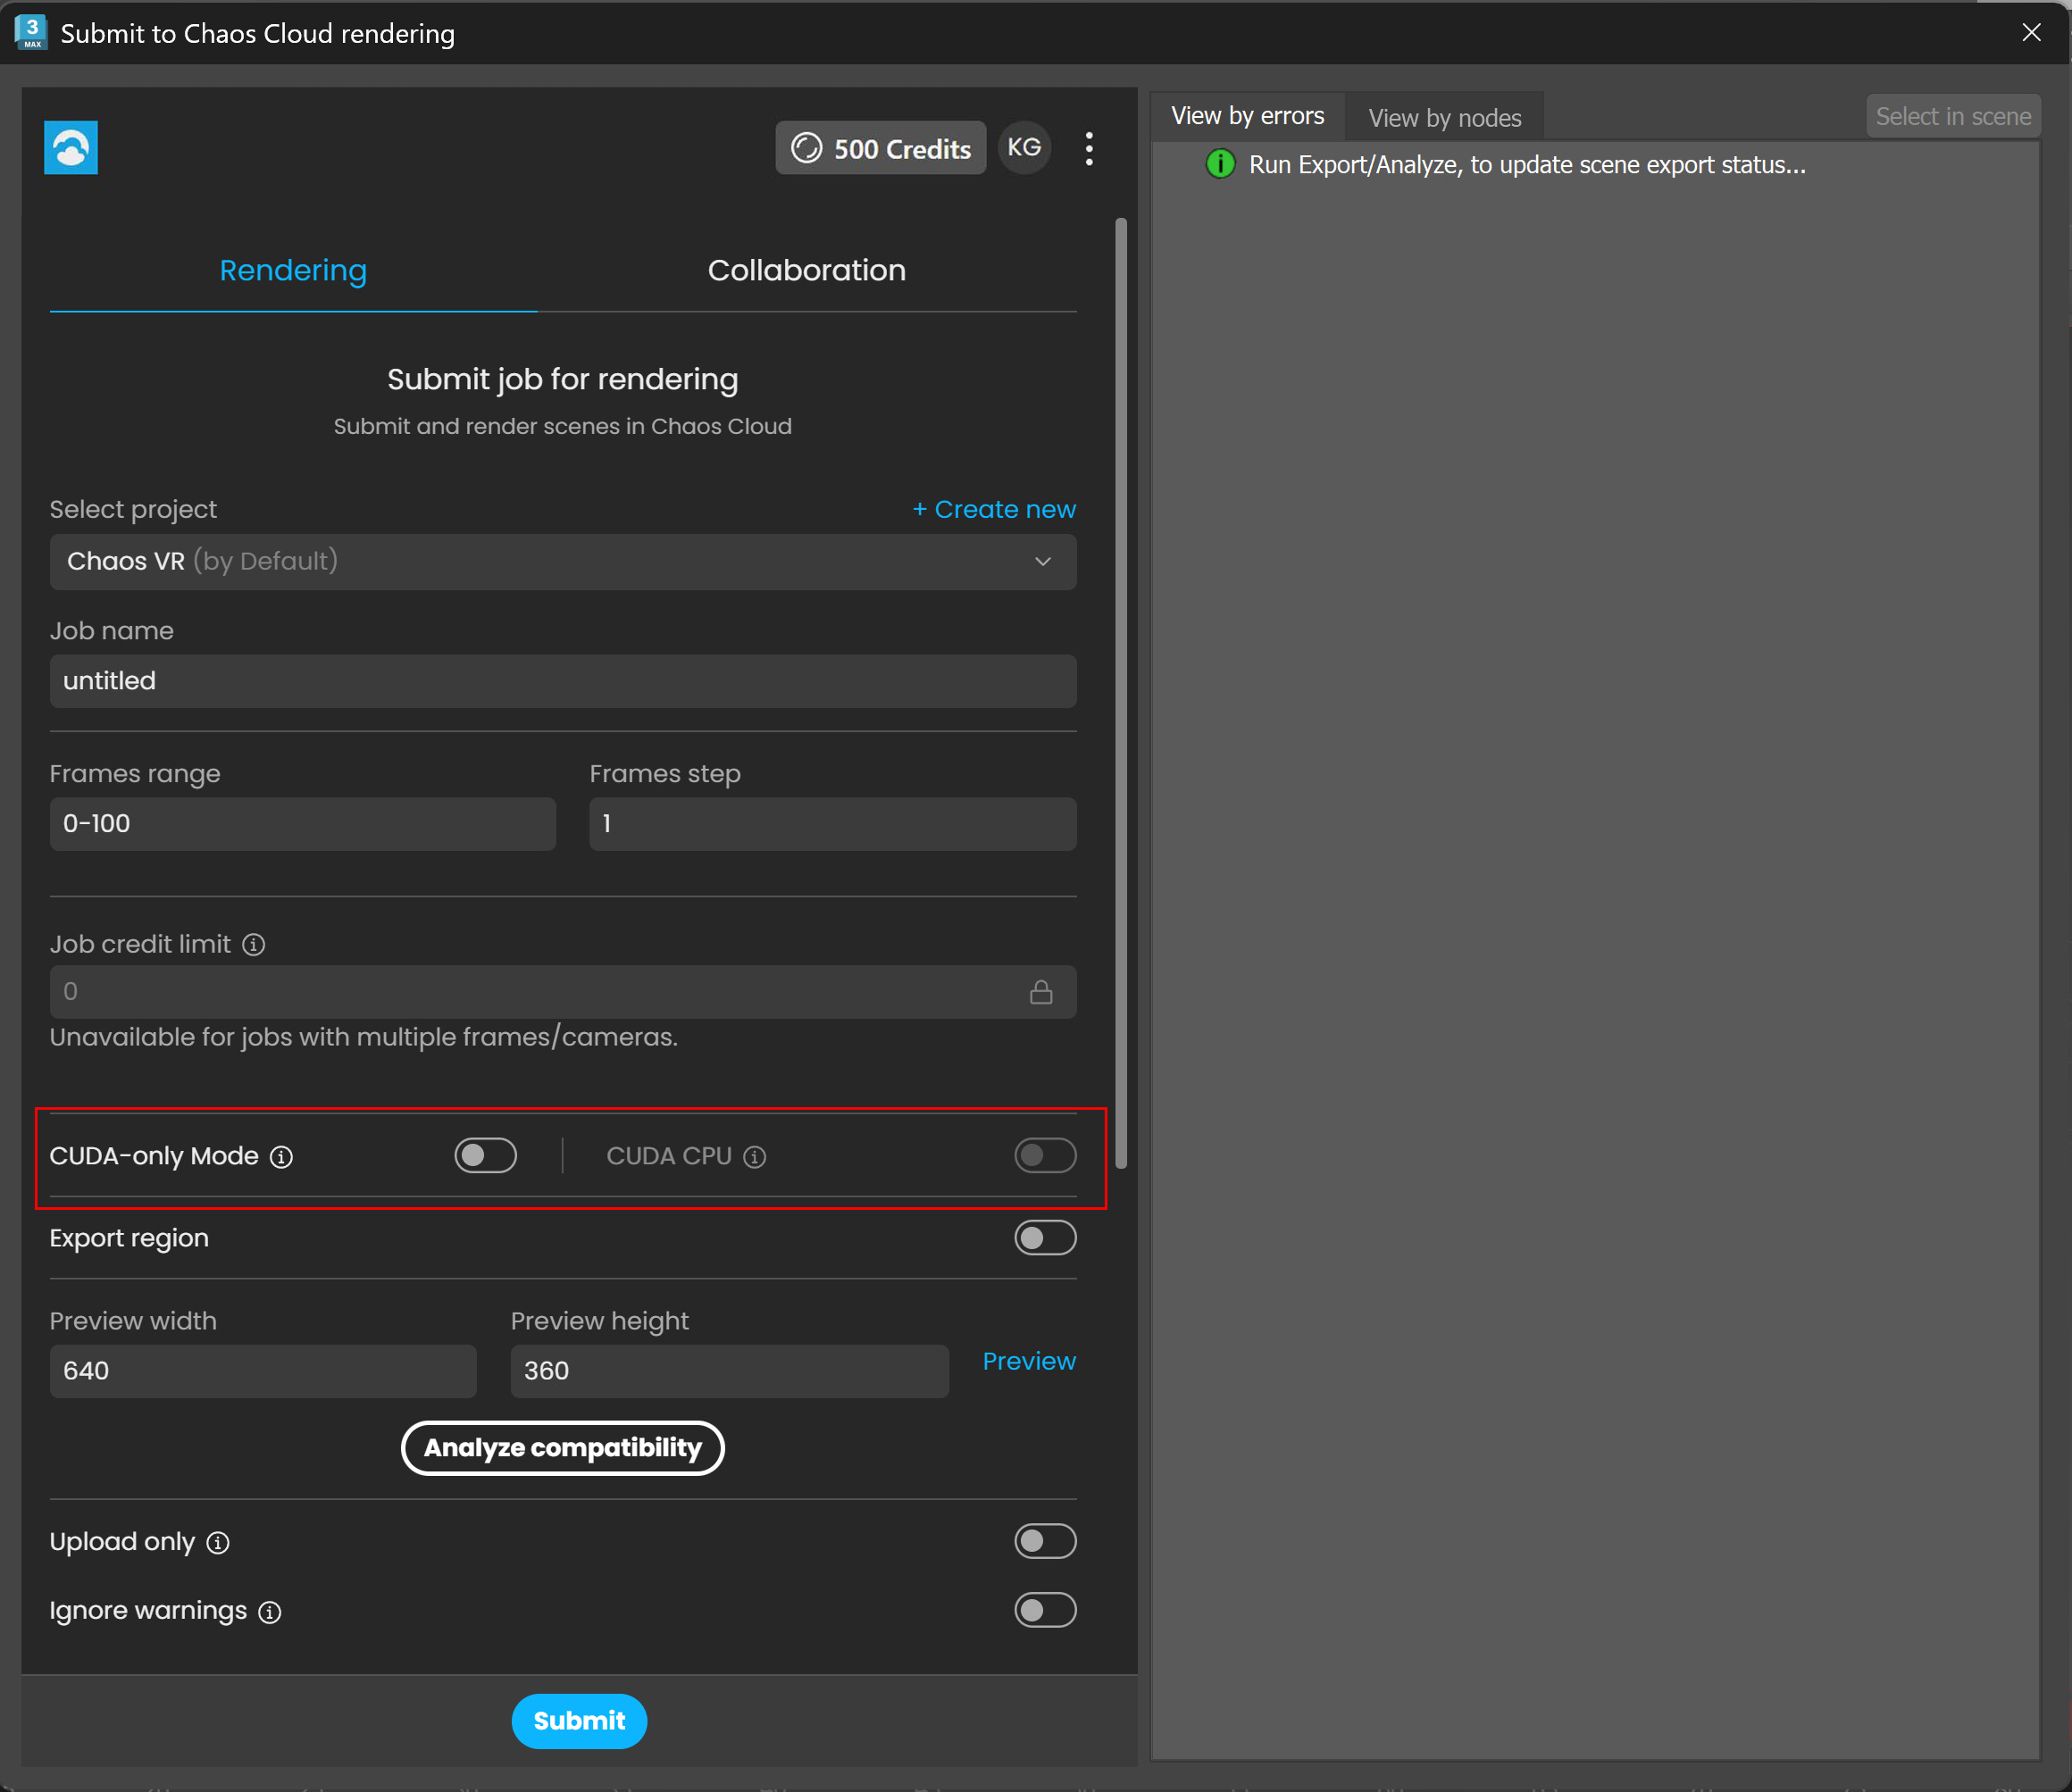Show info for CUDA CPU
The height and width of the screenshot is (1792, 2072).
[755, 1157]
